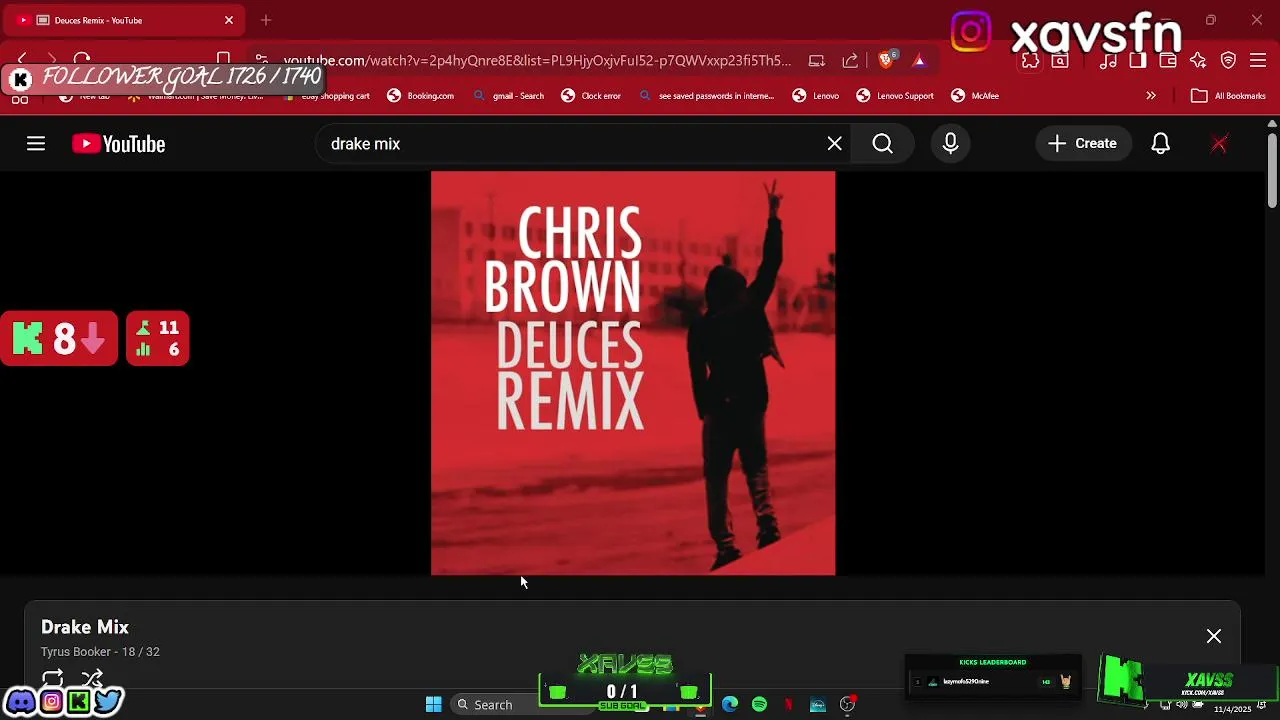Open YouTube notifications bell
1280x720 pixels.
(x=1160, y=144)
